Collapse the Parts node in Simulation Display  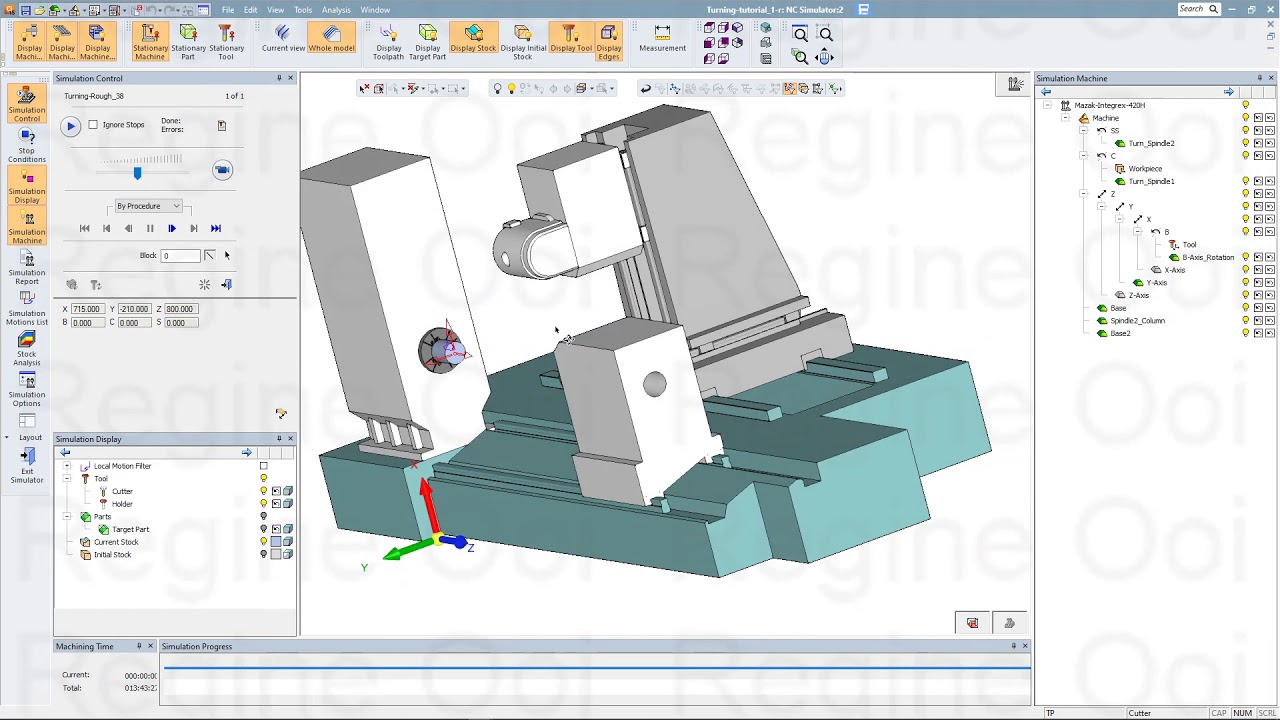tap(67, 517)
